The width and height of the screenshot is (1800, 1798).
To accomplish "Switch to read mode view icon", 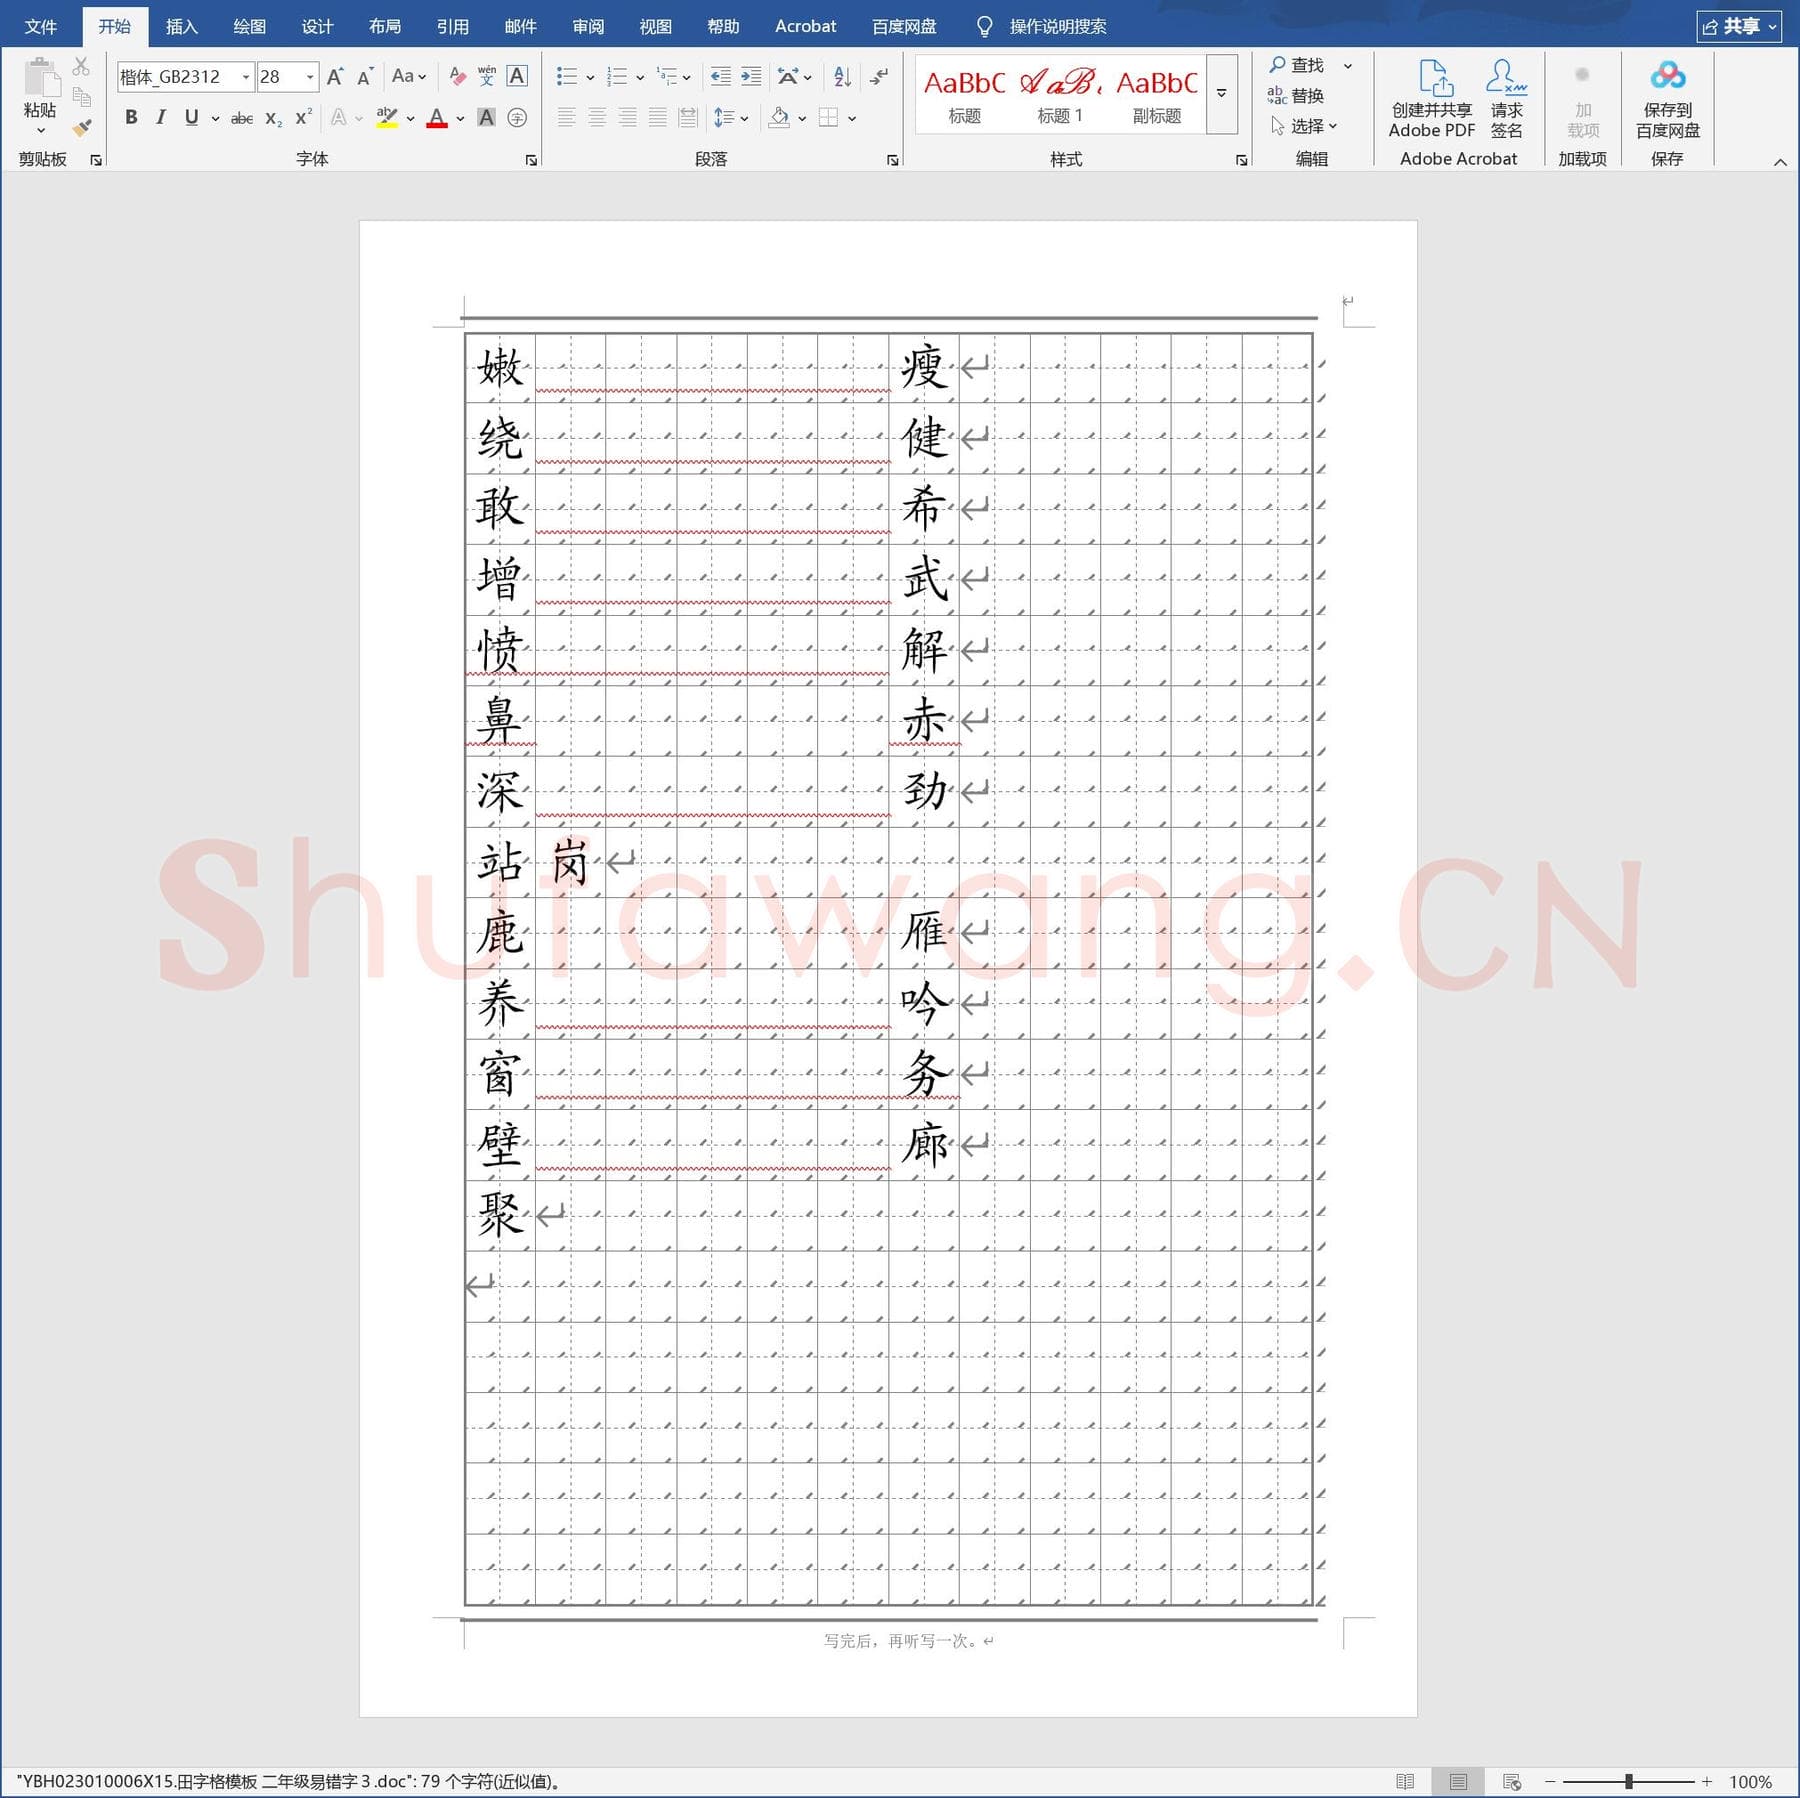I will click(1405, 1781).
